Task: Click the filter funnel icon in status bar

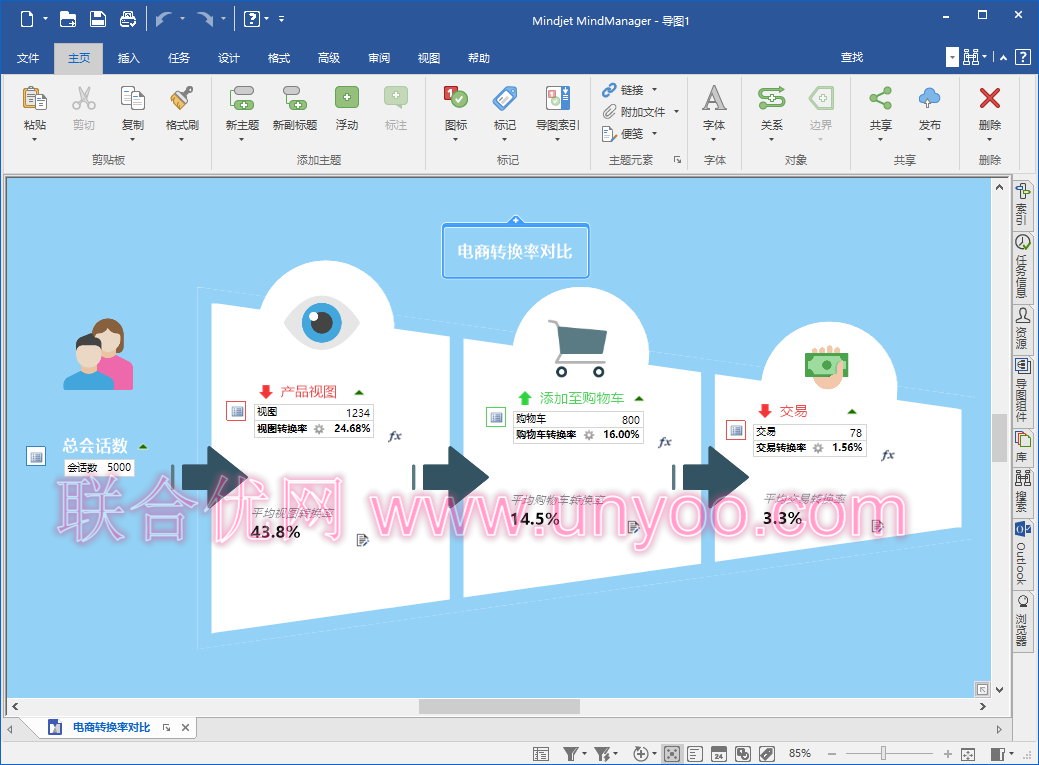Action: [x=570, y=754]
